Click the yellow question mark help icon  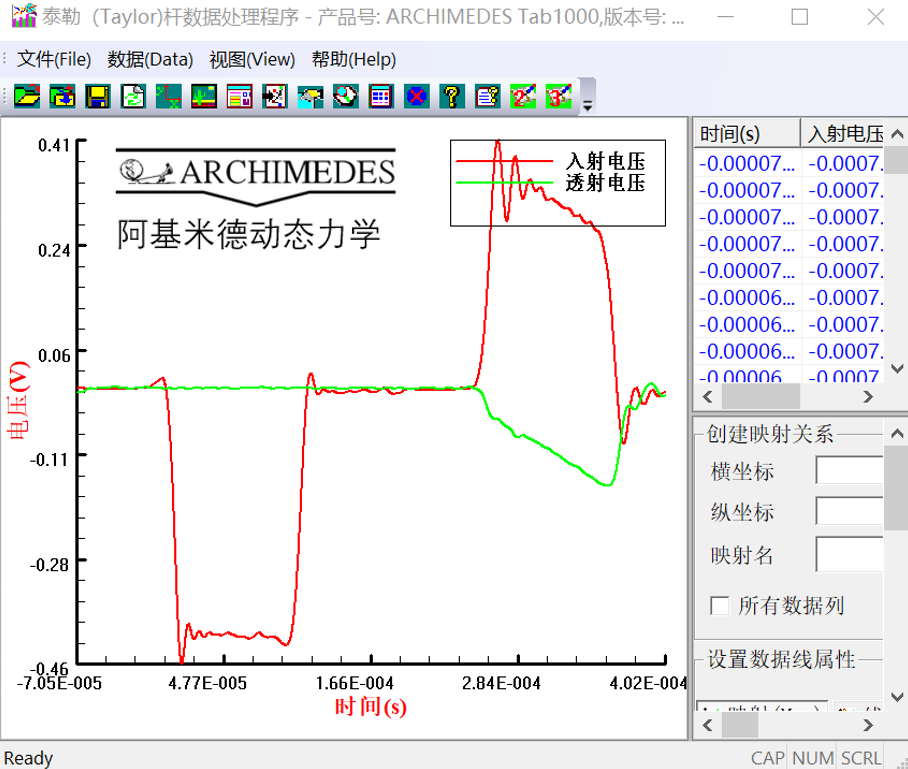[452, 96]
